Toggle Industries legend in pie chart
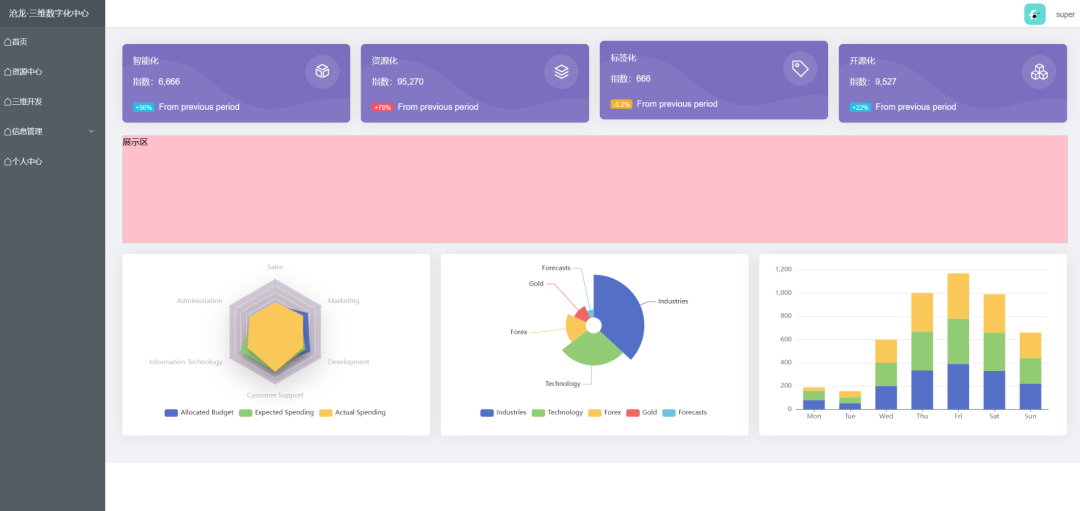This screenshot has width=1080, height=511. 503,413
